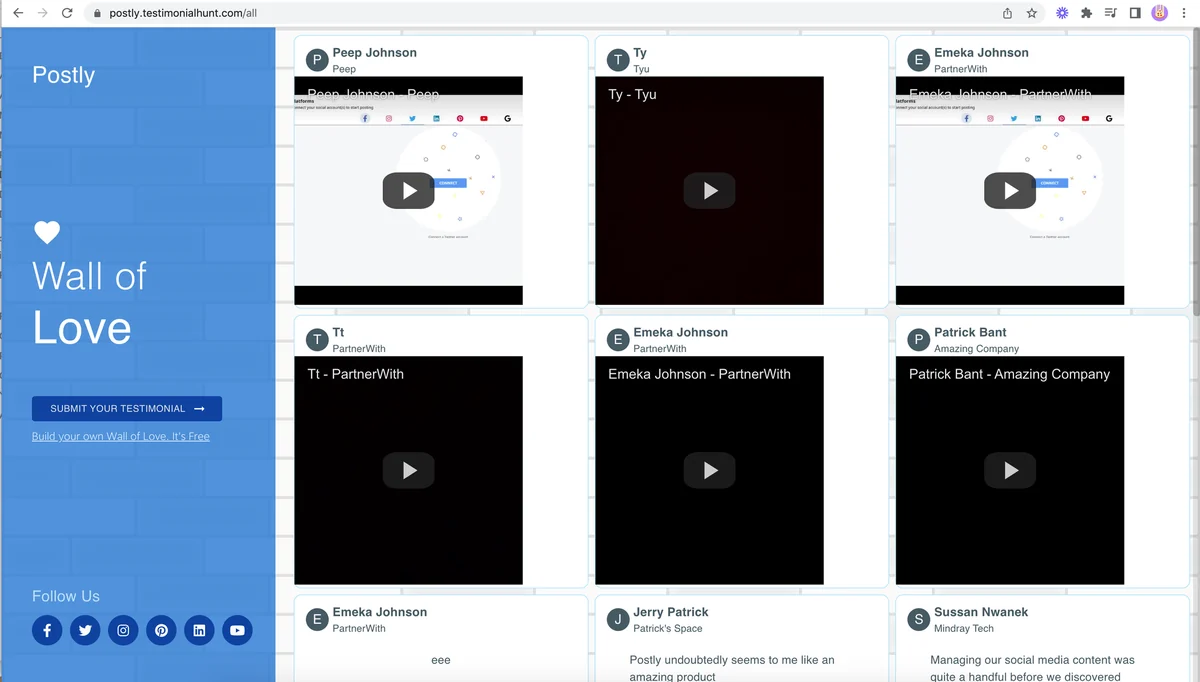
Task: Click the 'eee' testimonial text
Action: (441, 660)
